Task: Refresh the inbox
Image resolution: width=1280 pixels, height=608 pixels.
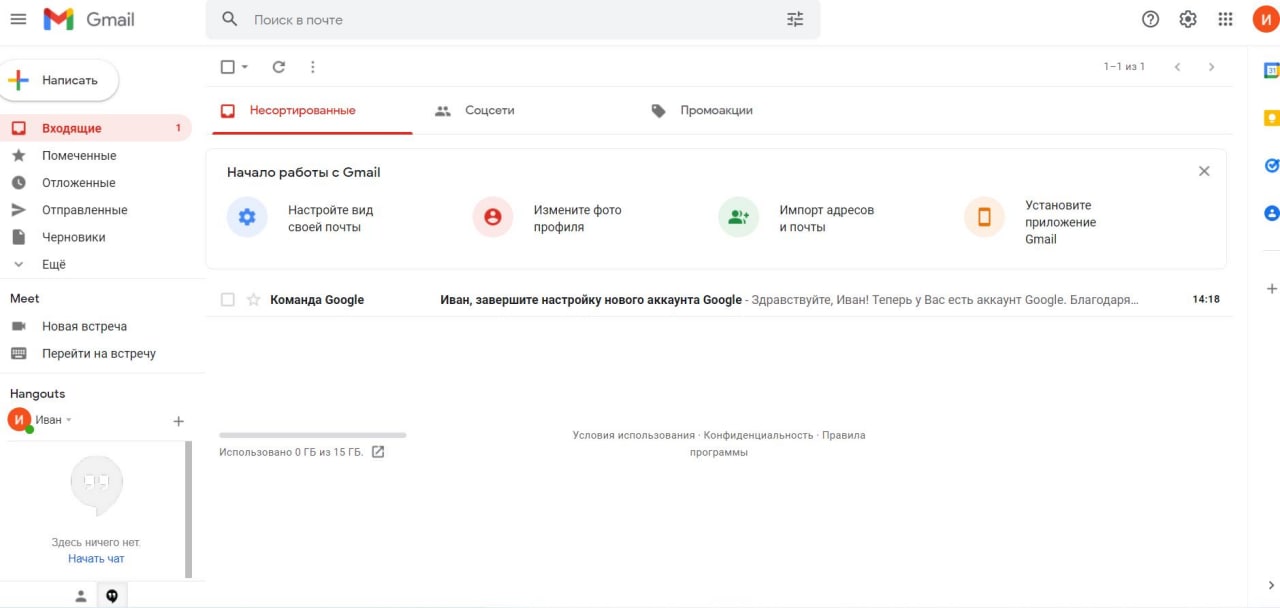Action: click(279, 67)
